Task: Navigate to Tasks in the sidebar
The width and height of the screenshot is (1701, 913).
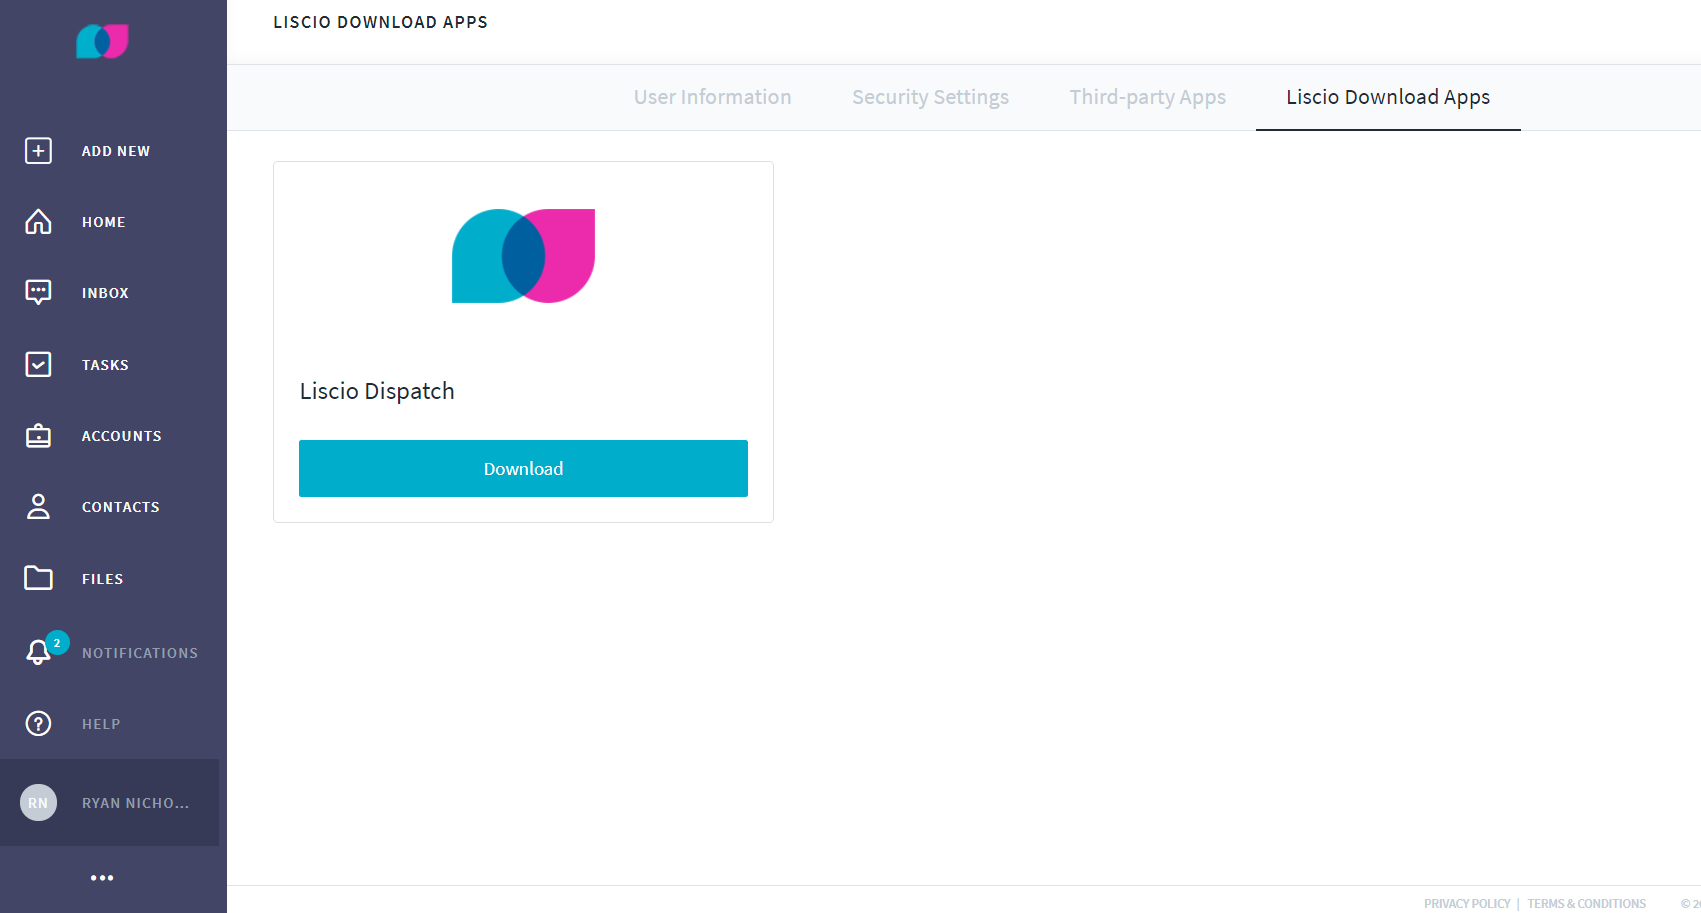Action: (105, 365)
